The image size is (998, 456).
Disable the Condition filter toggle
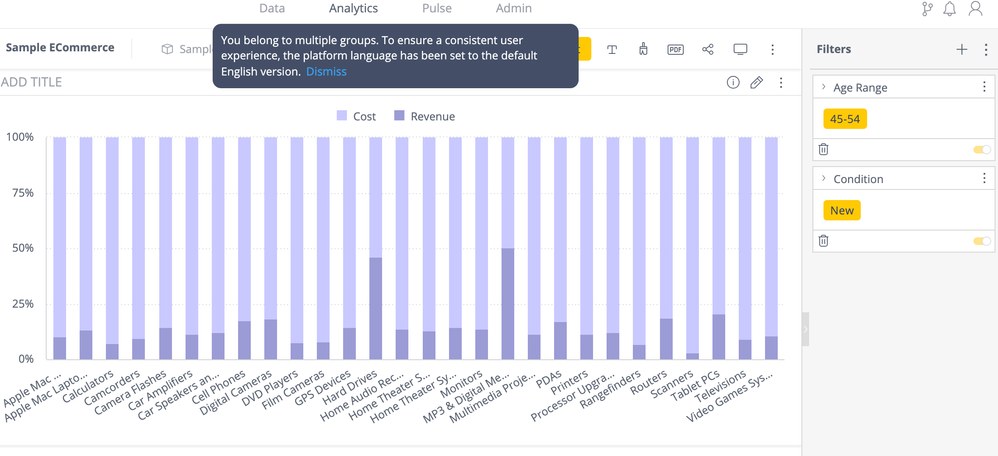(982, 240)
